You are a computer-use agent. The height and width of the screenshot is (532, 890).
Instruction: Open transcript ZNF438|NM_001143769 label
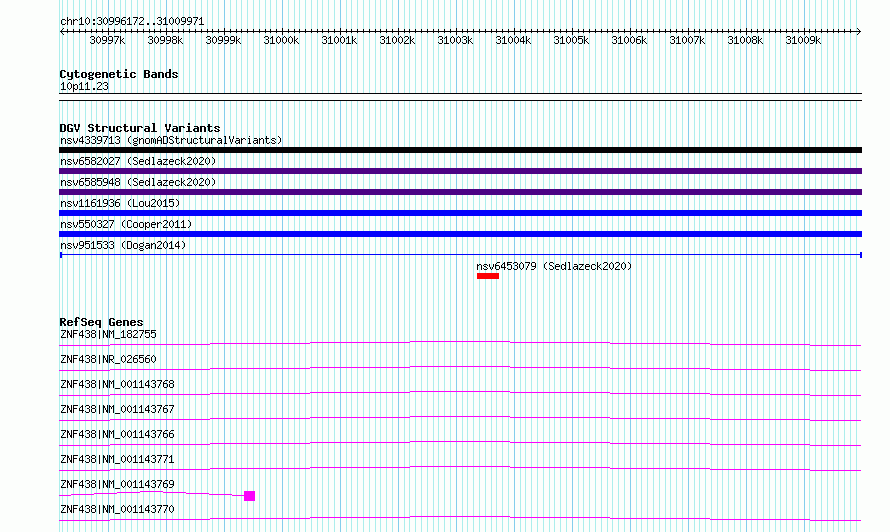pos(117,484)
